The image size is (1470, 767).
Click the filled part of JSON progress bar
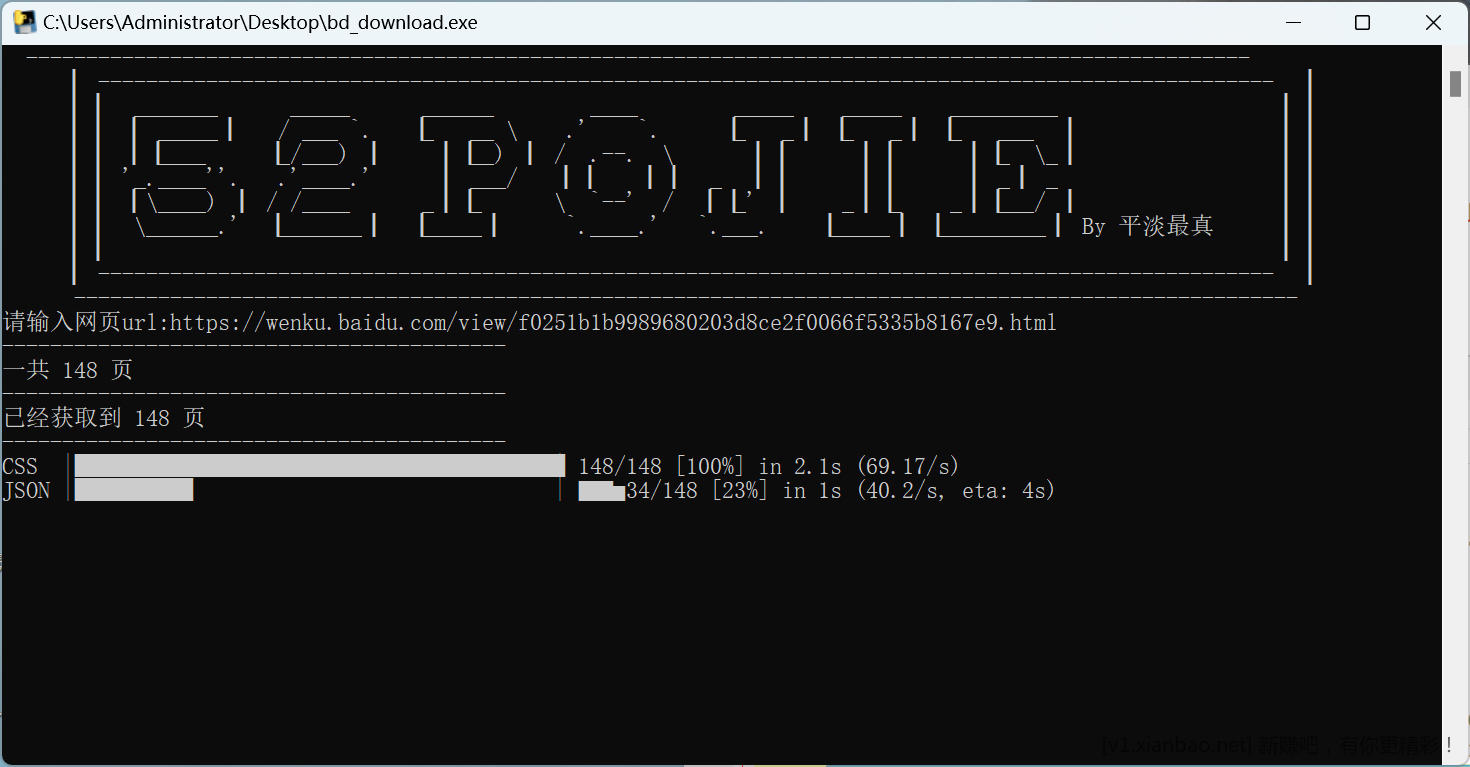134,490
